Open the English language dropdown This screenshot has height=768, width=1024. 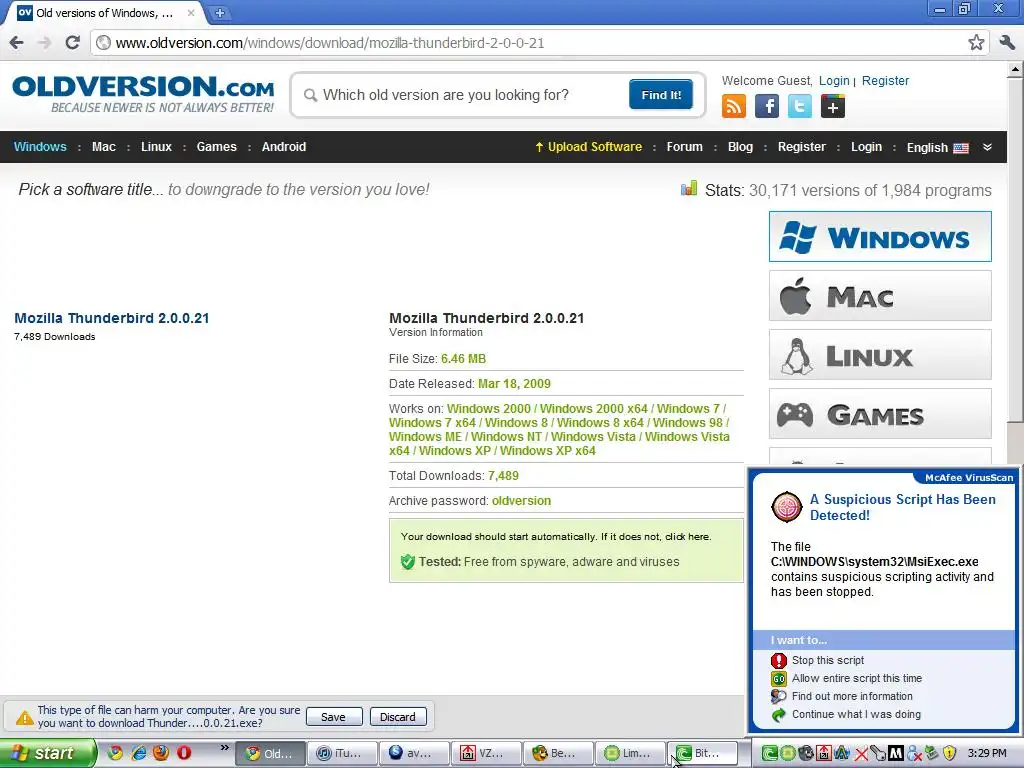[937, 148]
